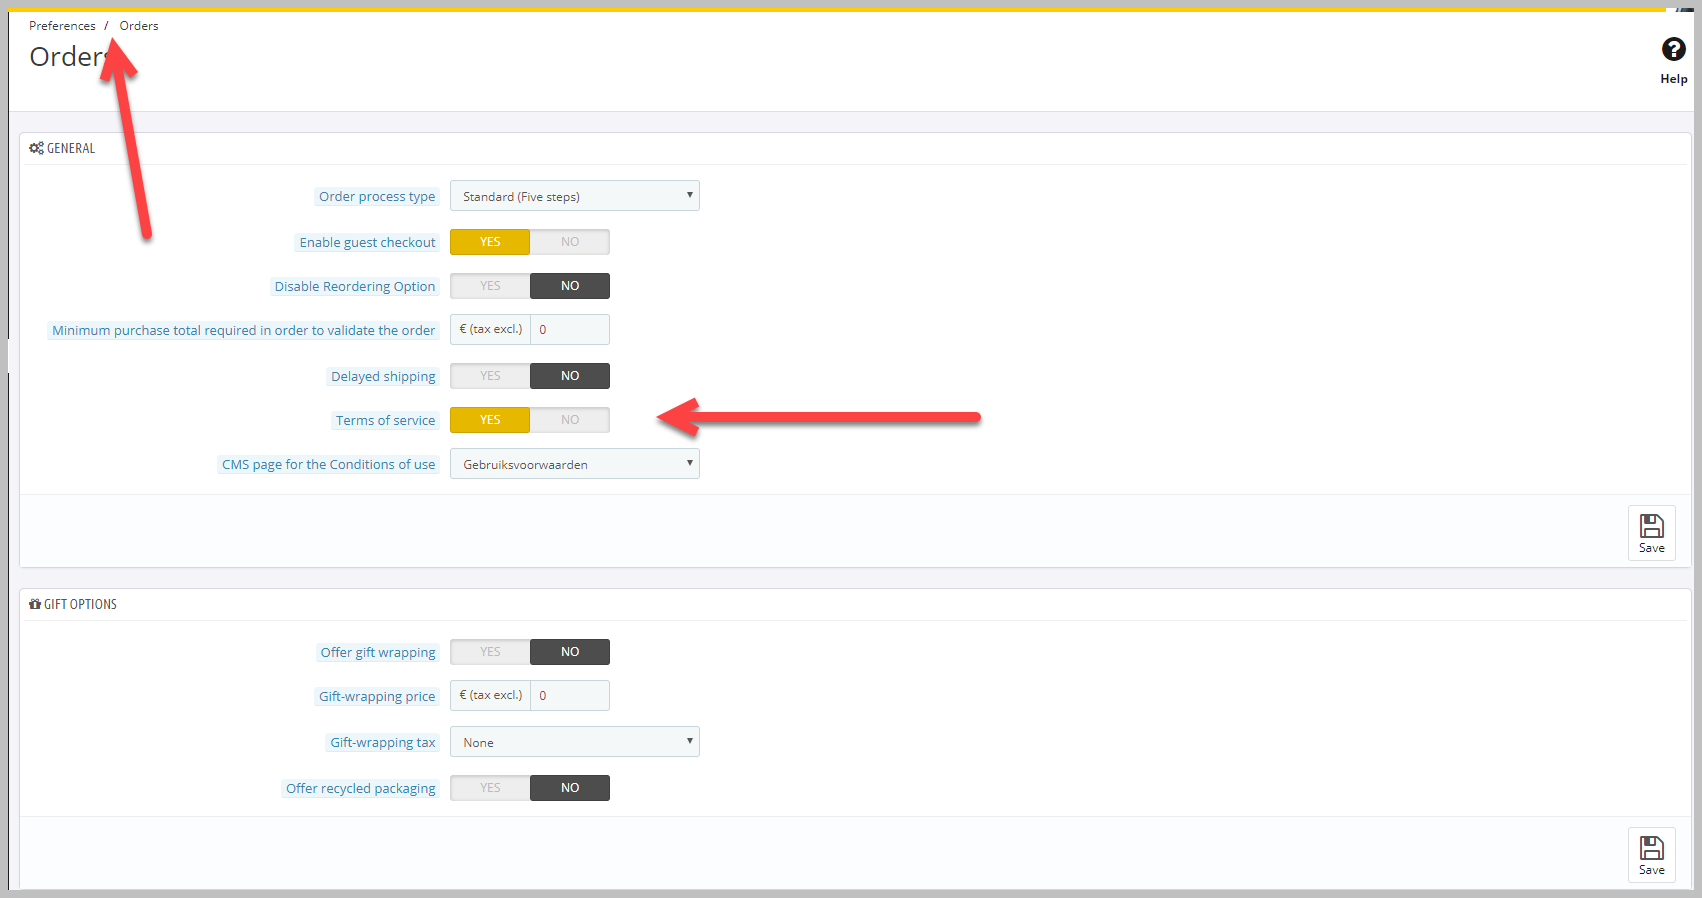
Task: Click Orders in the breadcrumb
Action: pyautogui.click(x=139, y=26)
